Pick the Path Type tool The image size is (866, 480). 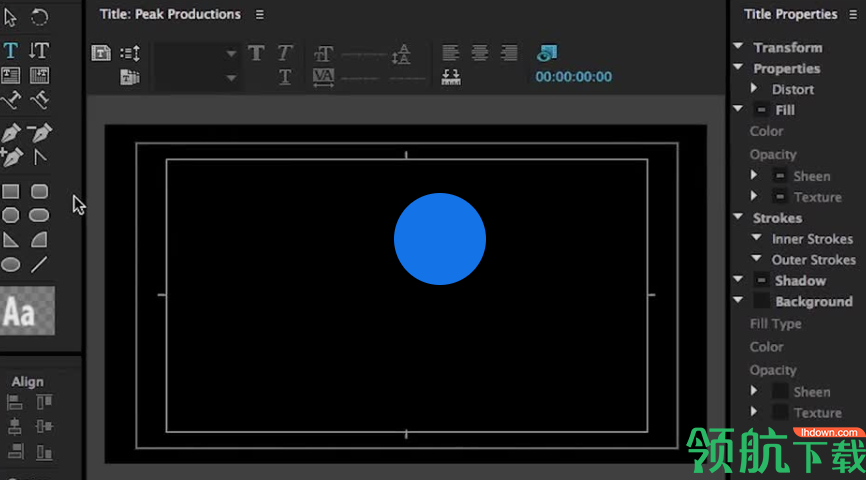click(x=11, y=101)
